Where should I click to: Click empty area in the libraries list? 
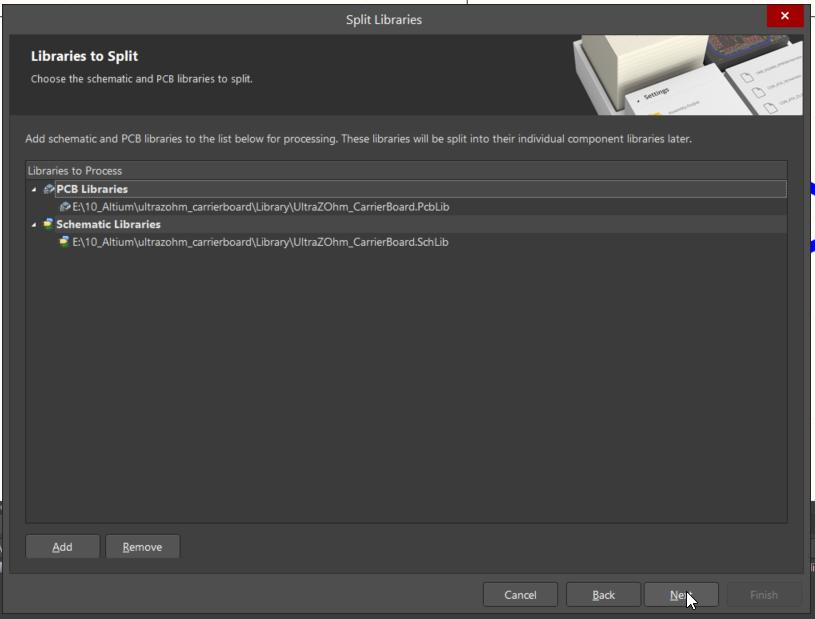pyautogui.click(x=406, y=385)
